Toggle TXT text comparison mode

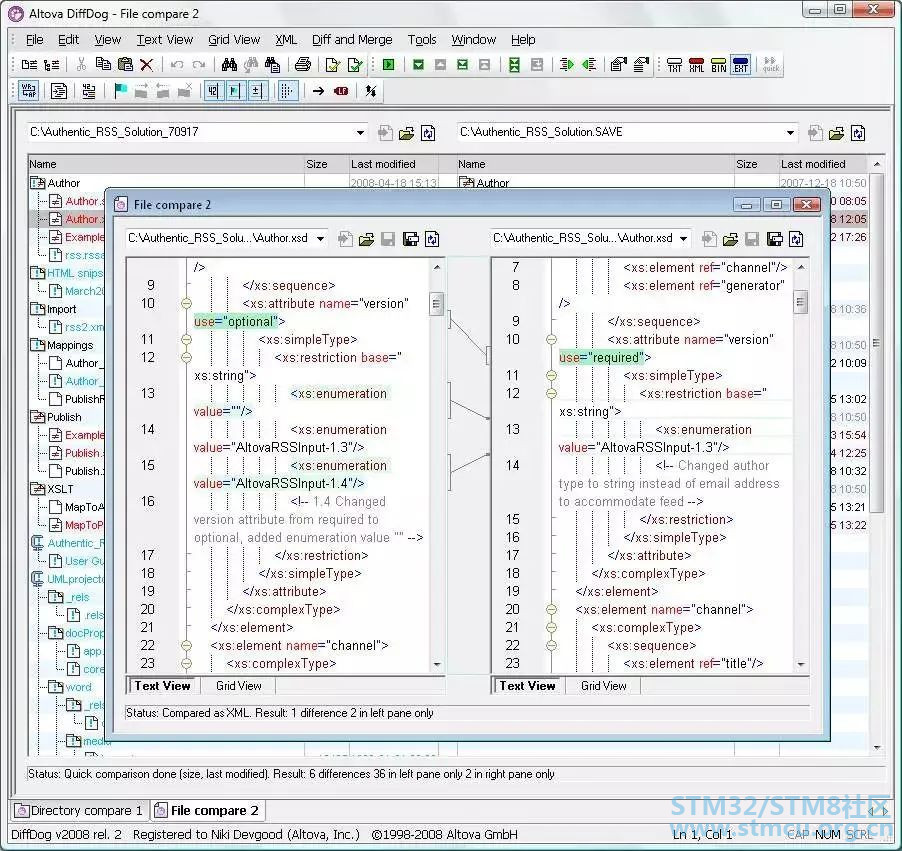[x=674, y=65]
